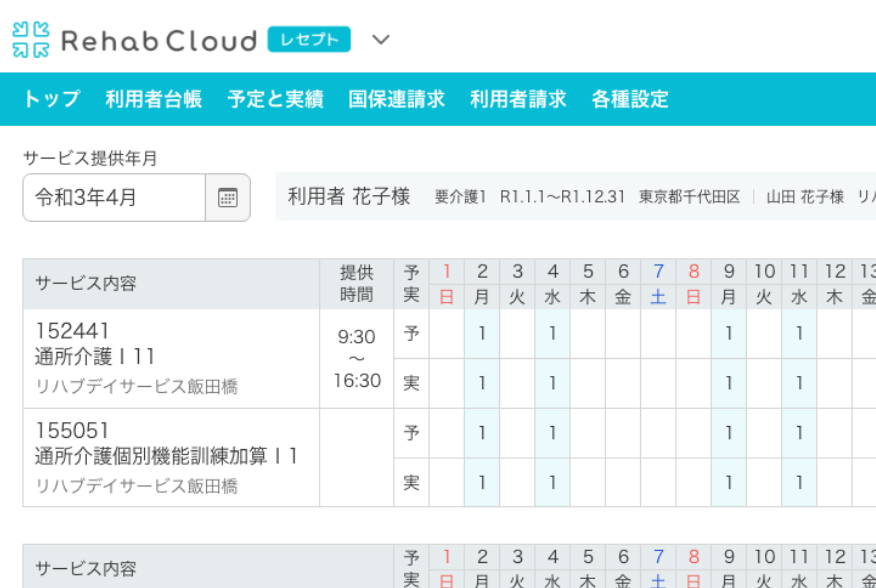Click the サービス提供年月 field 令和3年4月
The image size is (876, 588).
tap(114, 198)
